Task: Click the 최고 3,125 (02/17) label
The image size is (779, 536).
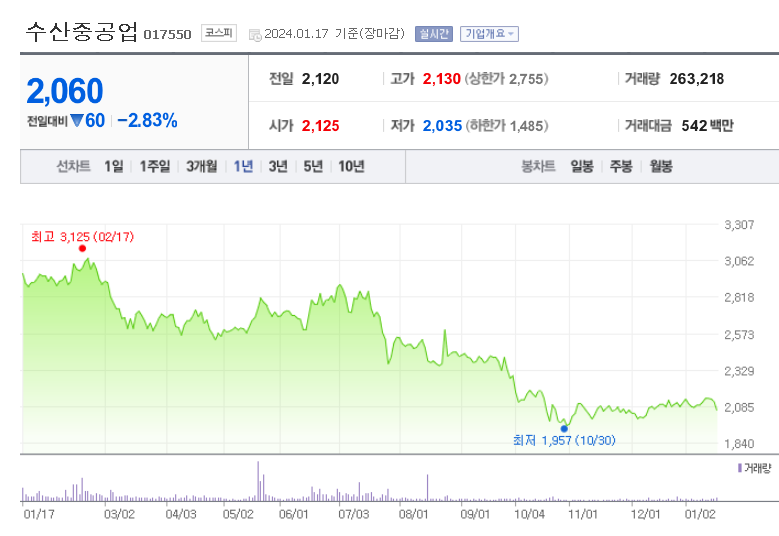Action: pos(82,236)
